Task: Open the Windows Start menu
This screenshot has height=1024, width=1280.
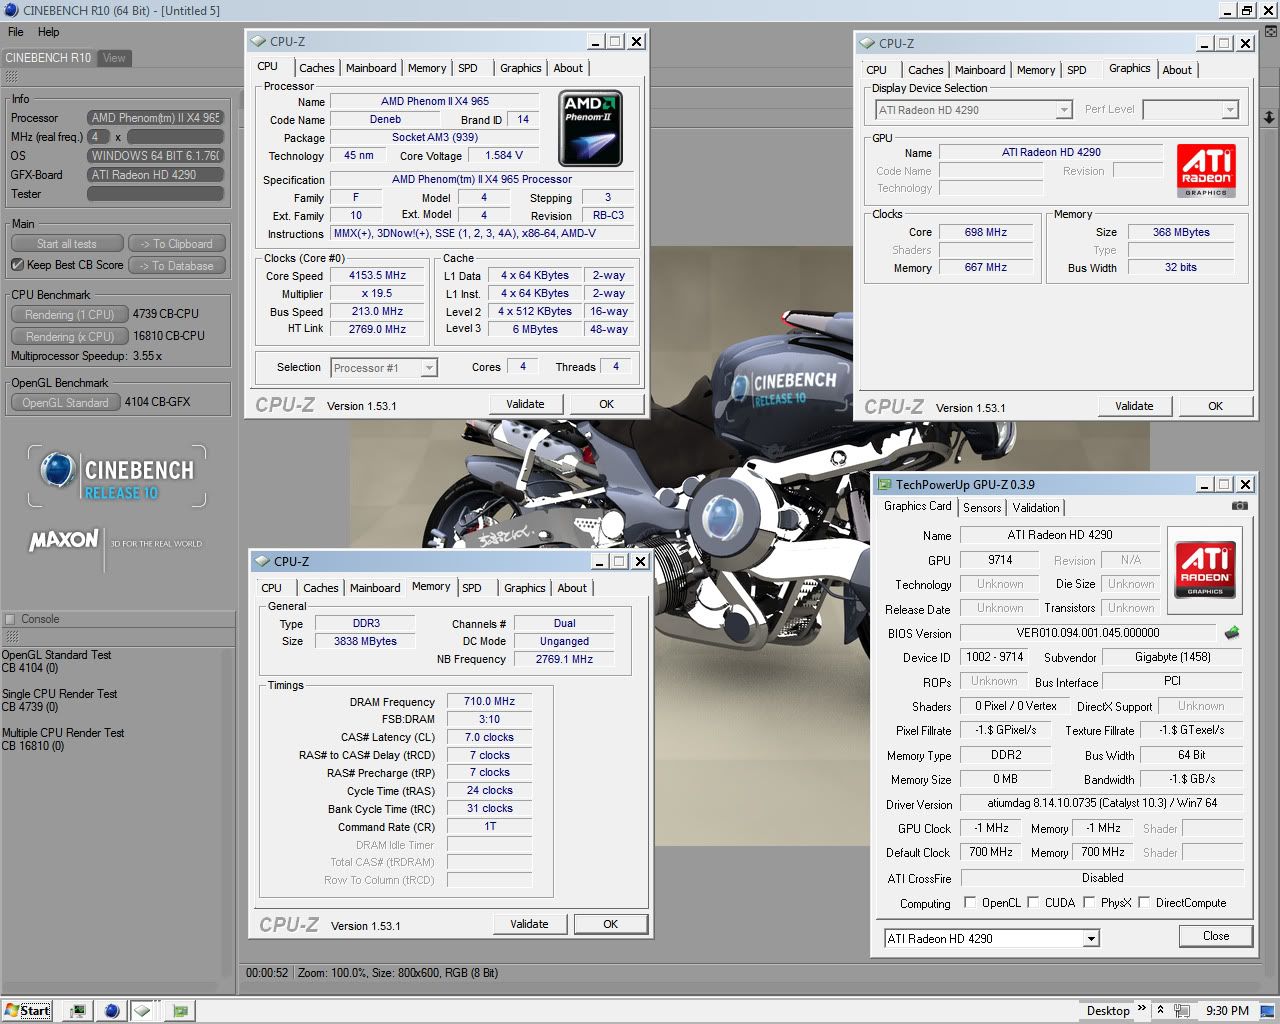Action: 27,1011
